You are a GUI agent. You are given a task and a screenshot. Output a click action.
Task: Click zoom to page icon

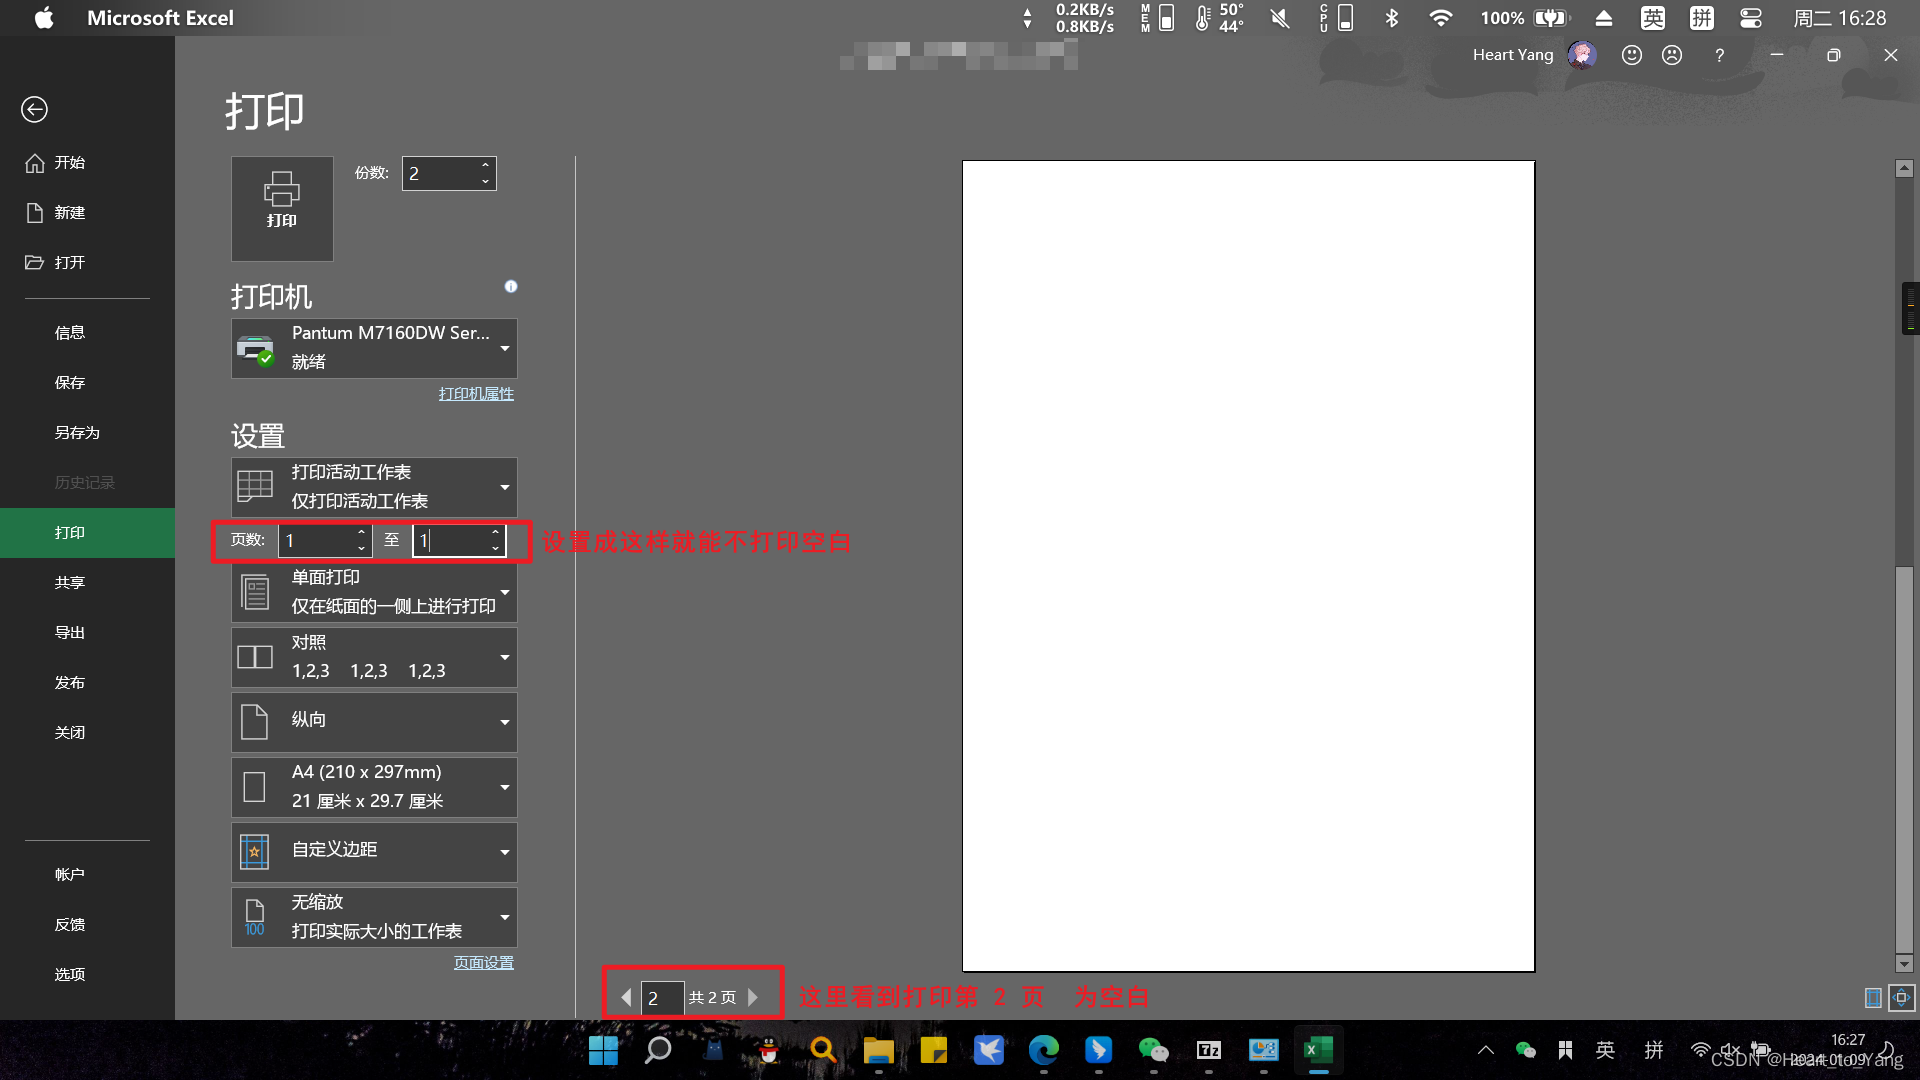pyautogui.click(x=1902, y=997)
